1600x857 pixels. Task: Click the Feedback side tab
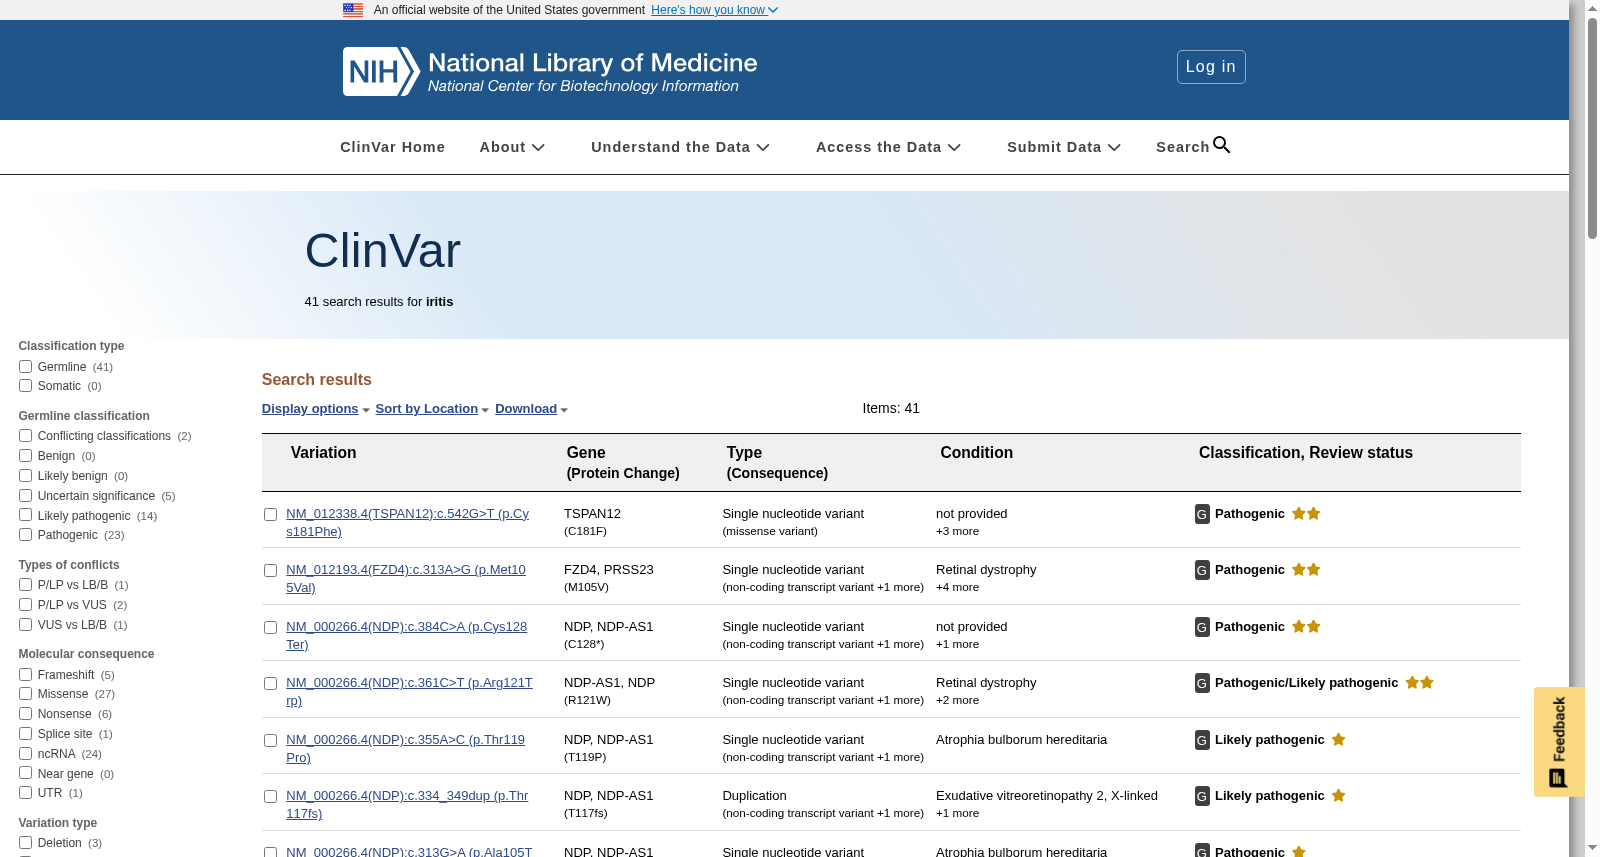pyautogui.click(x=1558, y=741)
